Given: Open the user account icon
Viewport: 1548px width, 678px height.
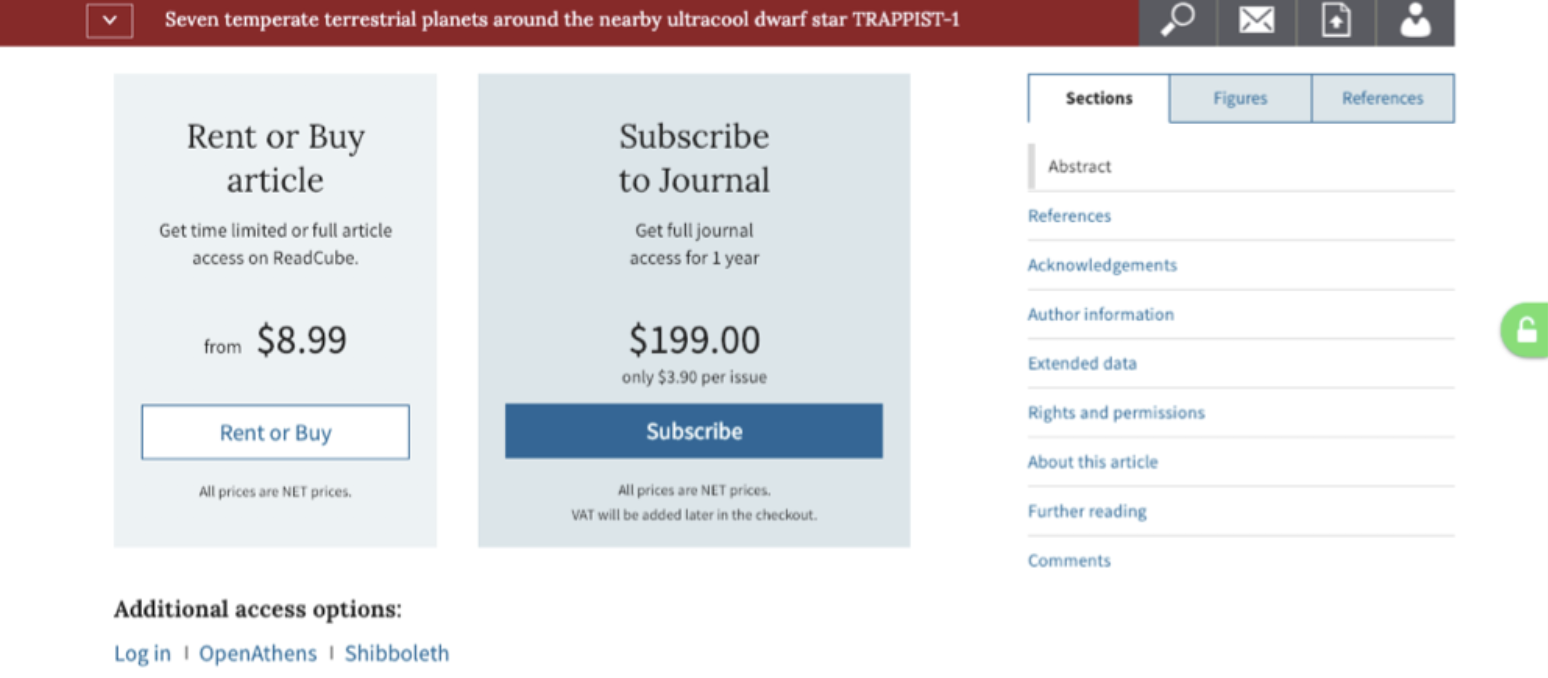Looking at the screenshot, I should 1415,21.
